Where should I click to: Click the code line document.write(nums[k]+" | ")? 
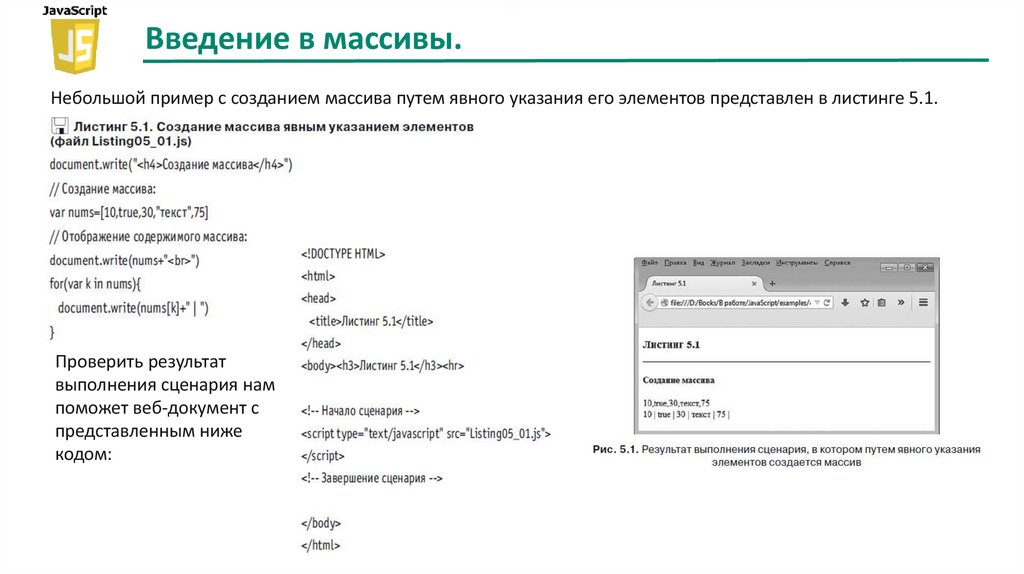(x=133, y=308)
